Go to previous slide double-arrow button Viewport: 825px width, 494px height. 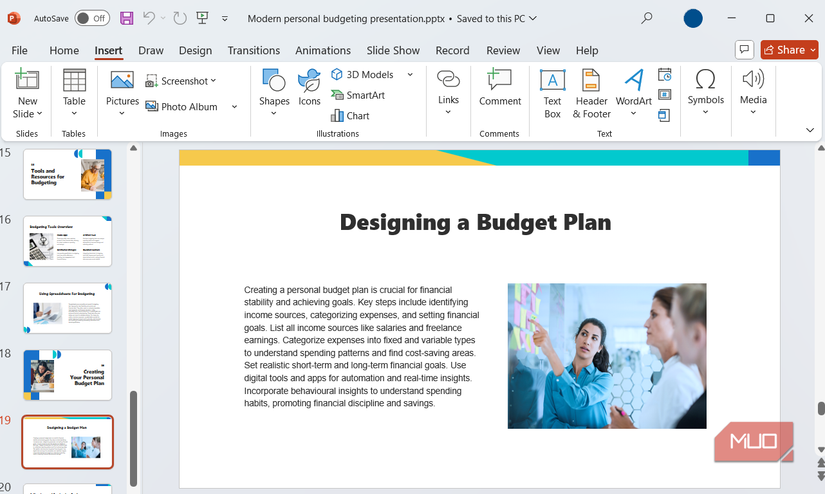coord(820,463)
